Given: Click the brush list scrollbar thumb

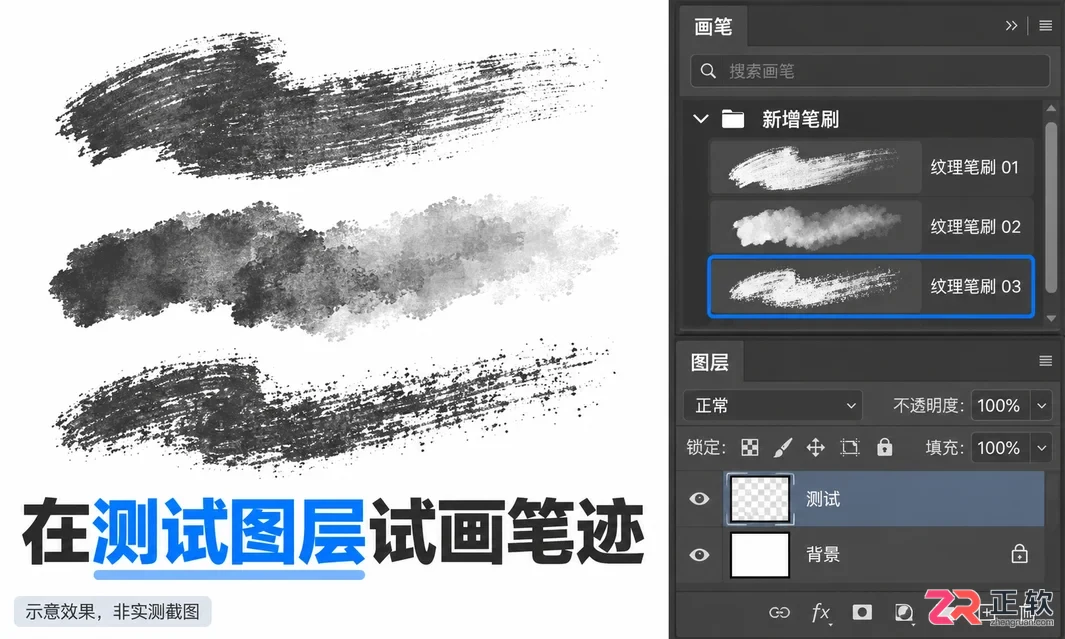Looking at the screenshot, I should [x=1051, y=207].
